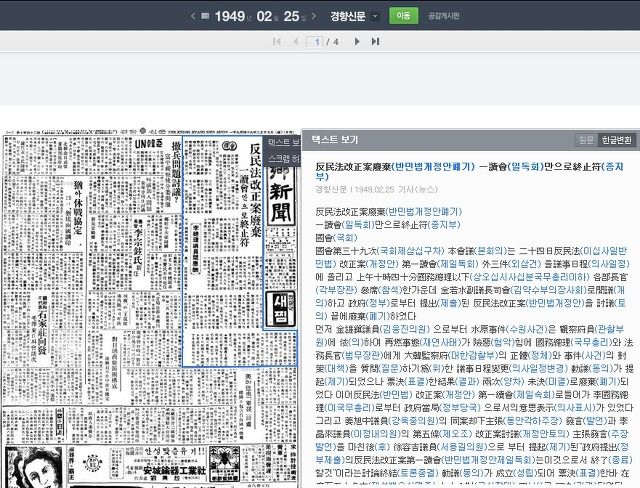Click the 安城鍮器工業社 advertisement on scan
The image size is (640, 488).
pos(174,471)
